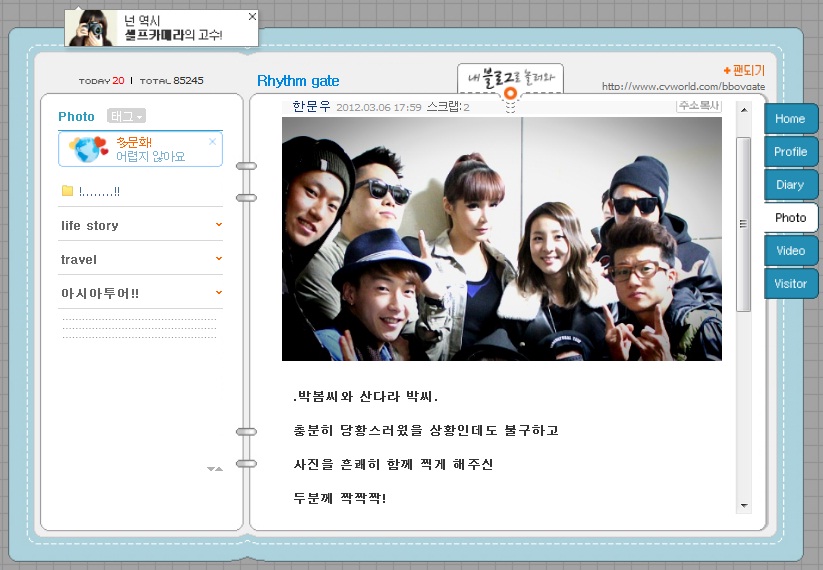This screenshot has height=570, width=823.
Task: Click the globe with hearts banner icon
Action: point(86,149)
